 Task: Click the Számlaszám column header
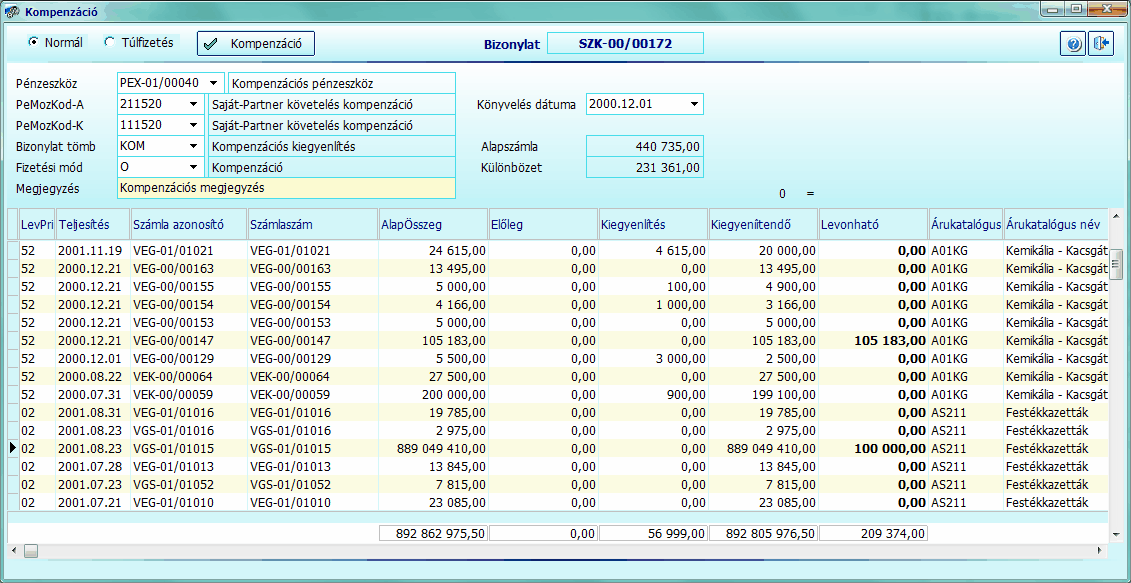tap(313, 224)
